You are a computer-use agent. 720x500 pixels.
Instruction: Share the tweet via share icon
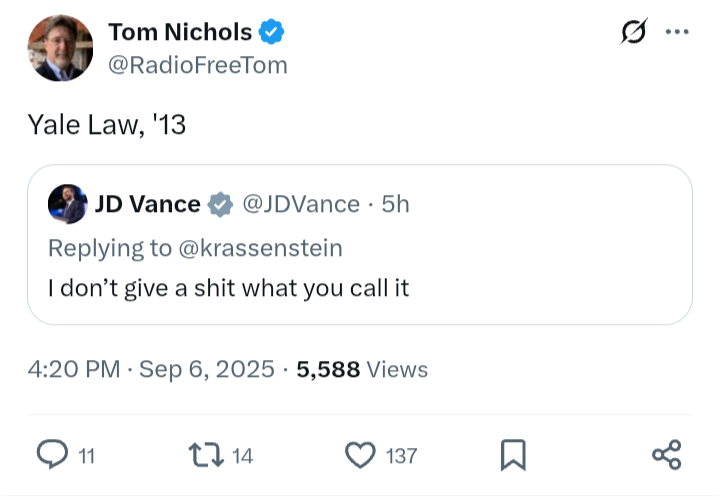pos(666,455)
